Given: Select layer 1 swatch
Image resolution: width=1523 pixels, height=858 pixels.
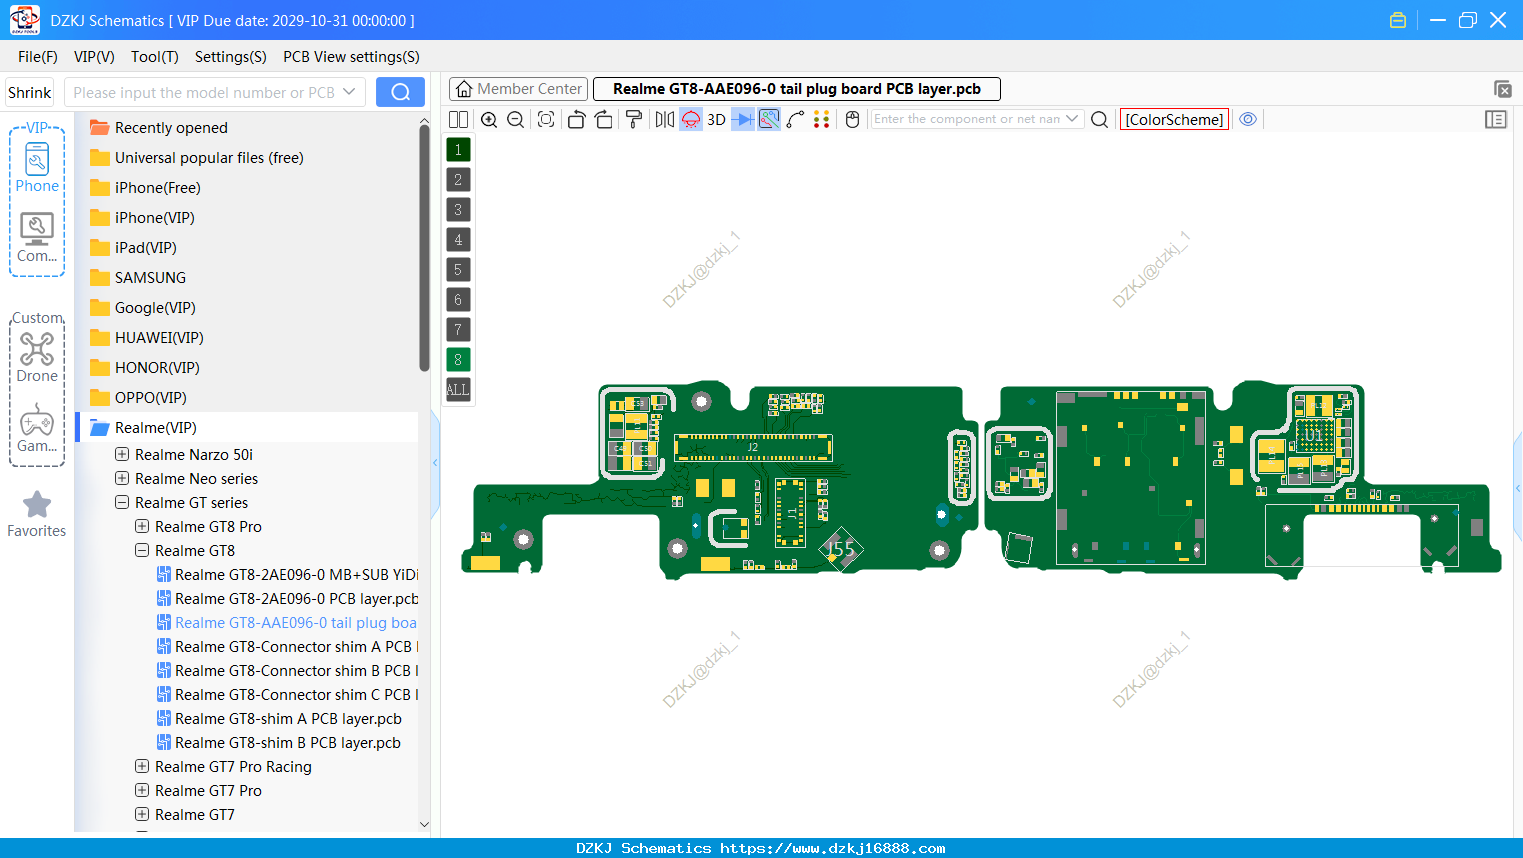Looking at the screenshot, I should click(458, 150).
